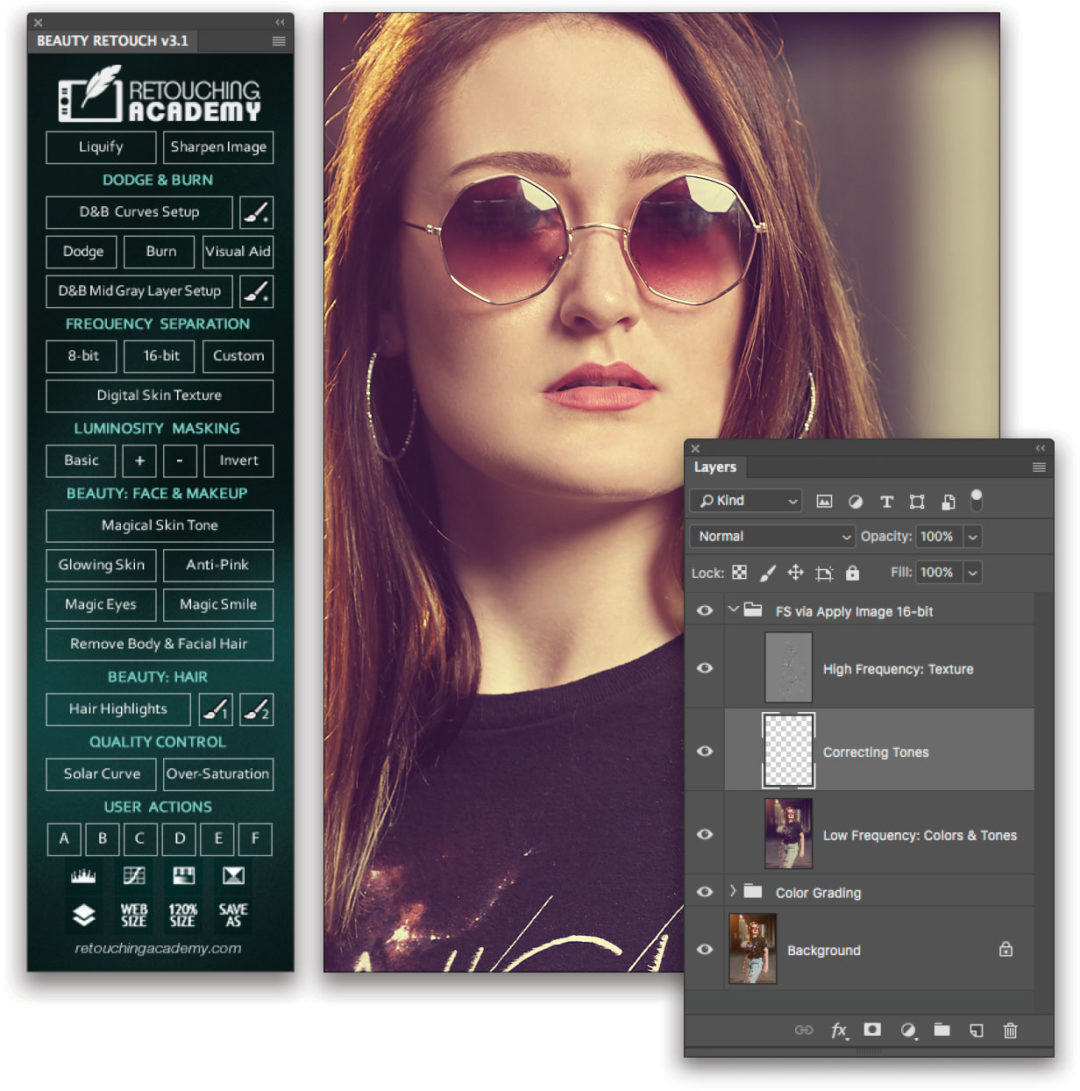Create a new layer in the Layers panel
This screenshot has width=1080, height=1091.
point(975,1030)
